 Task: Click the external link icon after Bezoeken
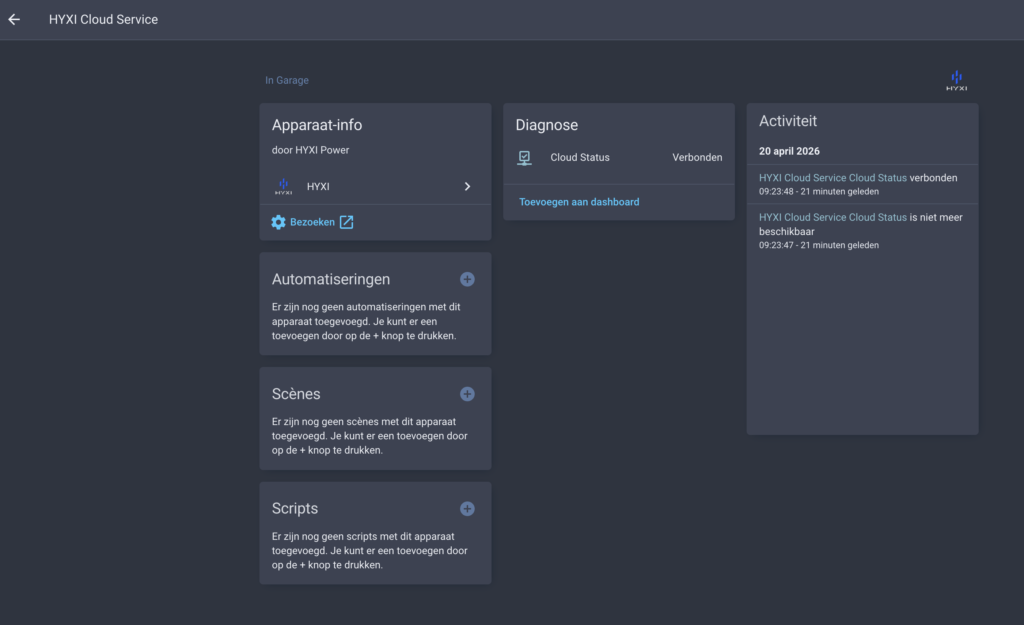pyautogui.click(x=346, y=222)
